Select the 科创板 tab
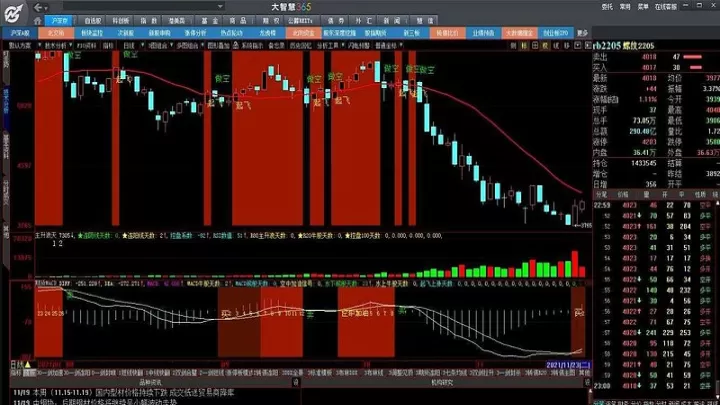Image resolution: width=720 pixels, height=405 pixels. pos(120,21)
